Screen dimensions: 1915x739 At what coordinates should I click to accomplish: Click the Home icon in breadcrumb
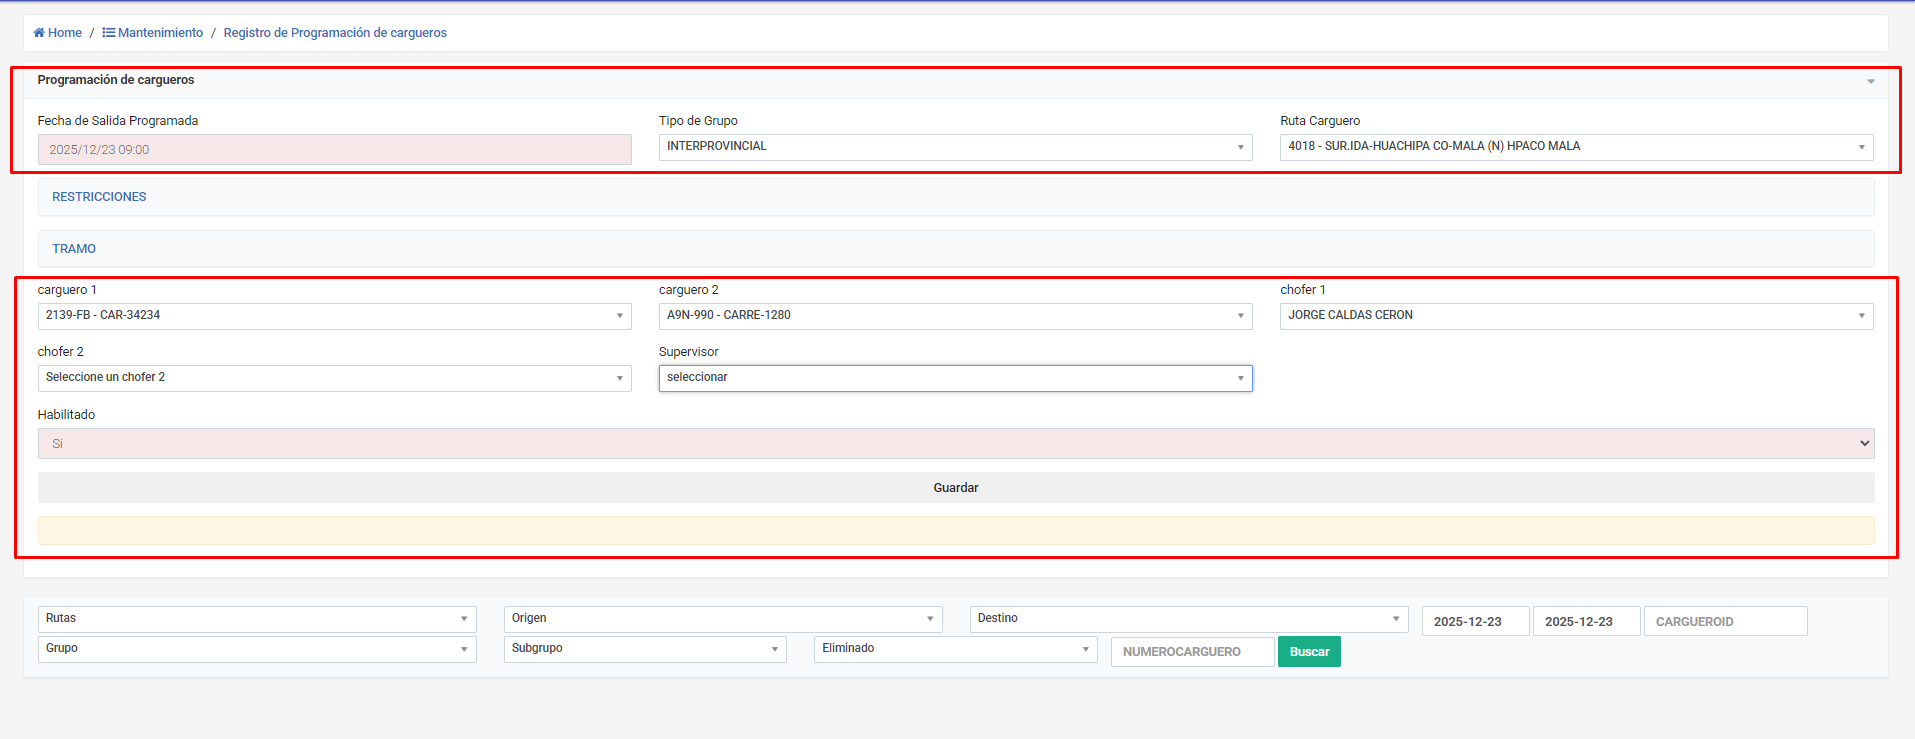tap(39, 33)
